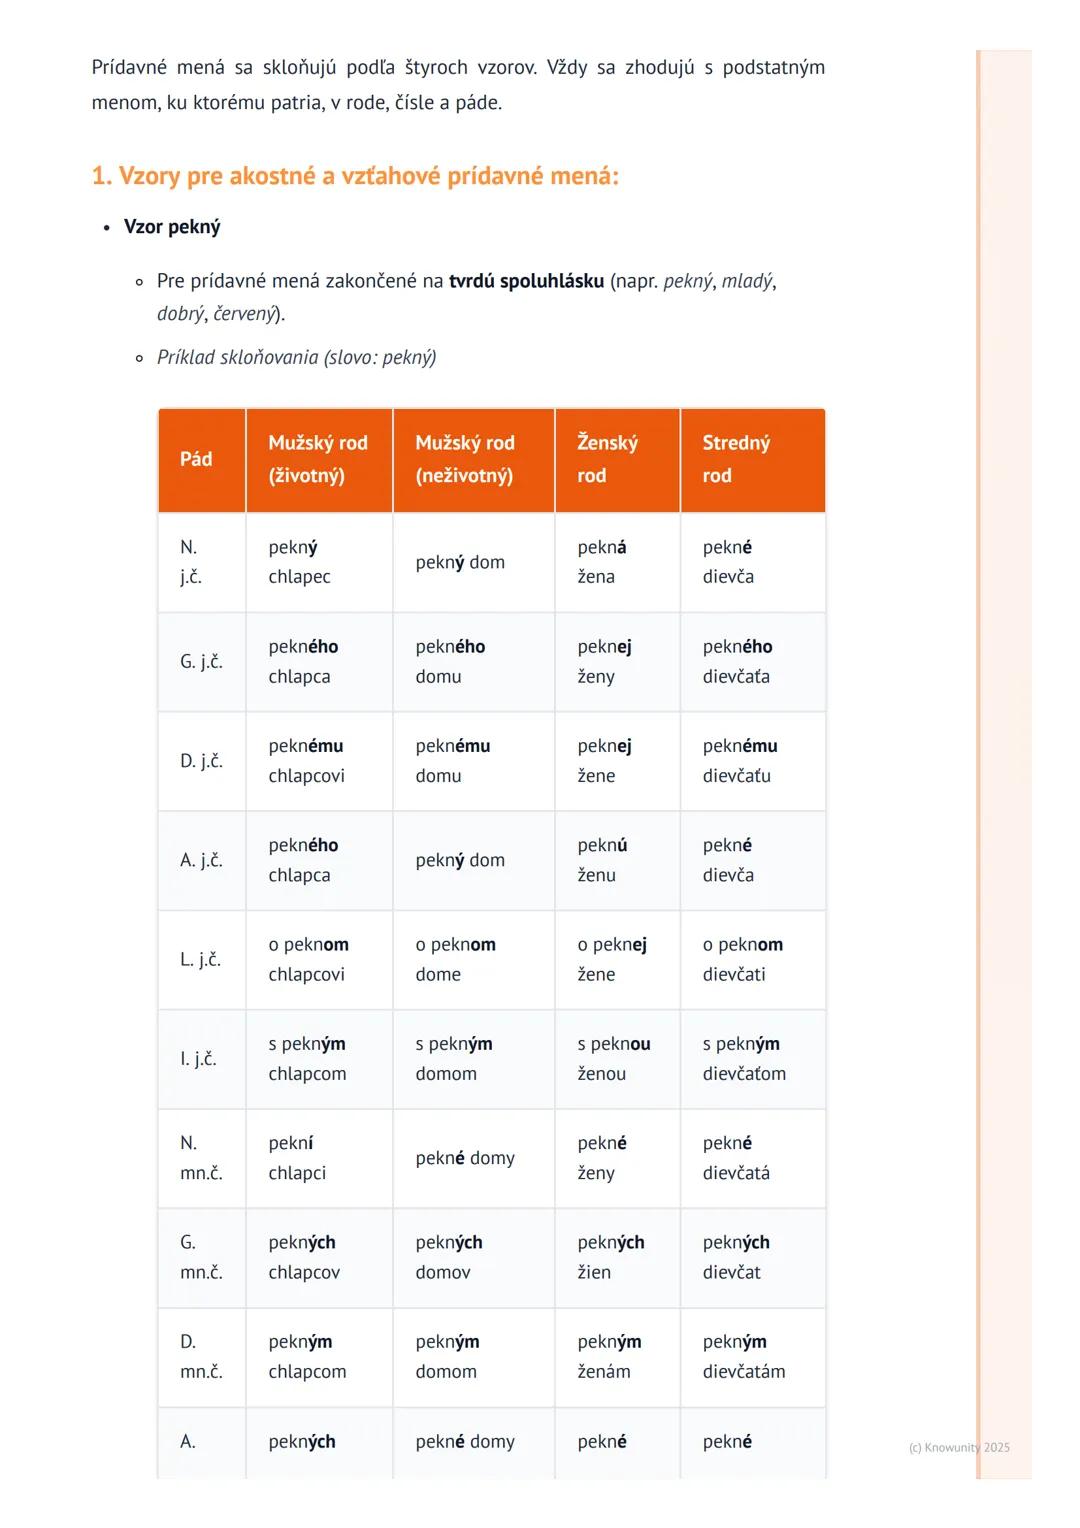1080x1528 pixels.
Task: Select the "s peknou ženou" cell
Action: 614,1059
